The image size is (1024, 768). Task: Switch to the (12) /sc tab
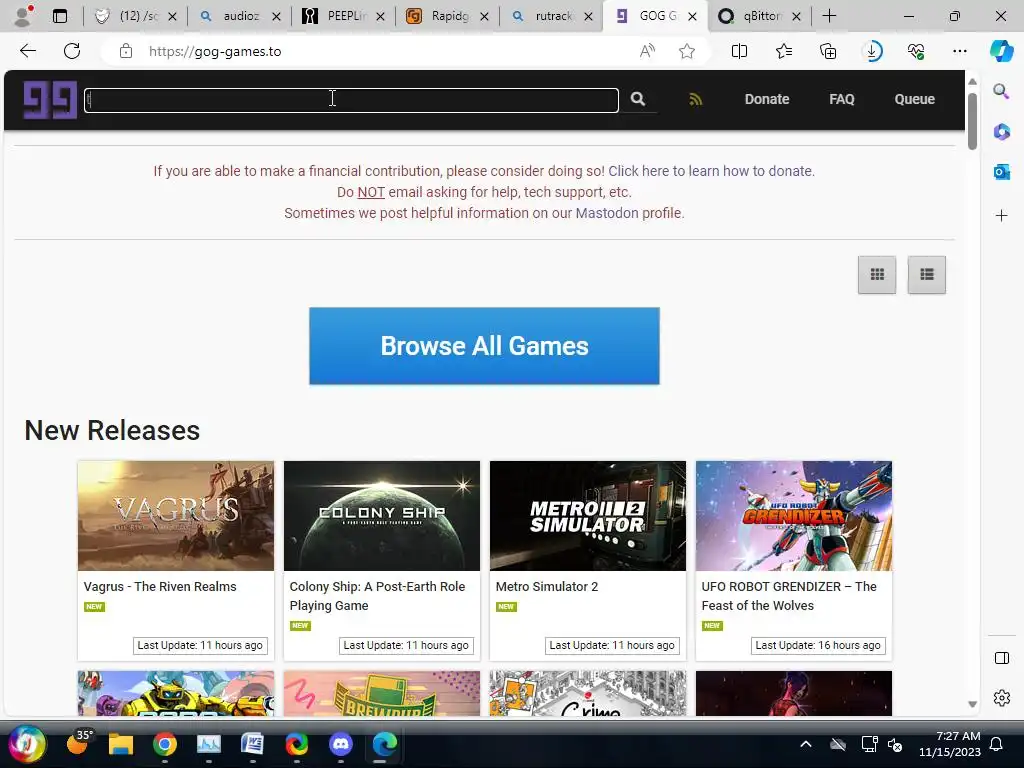[136, 16]
